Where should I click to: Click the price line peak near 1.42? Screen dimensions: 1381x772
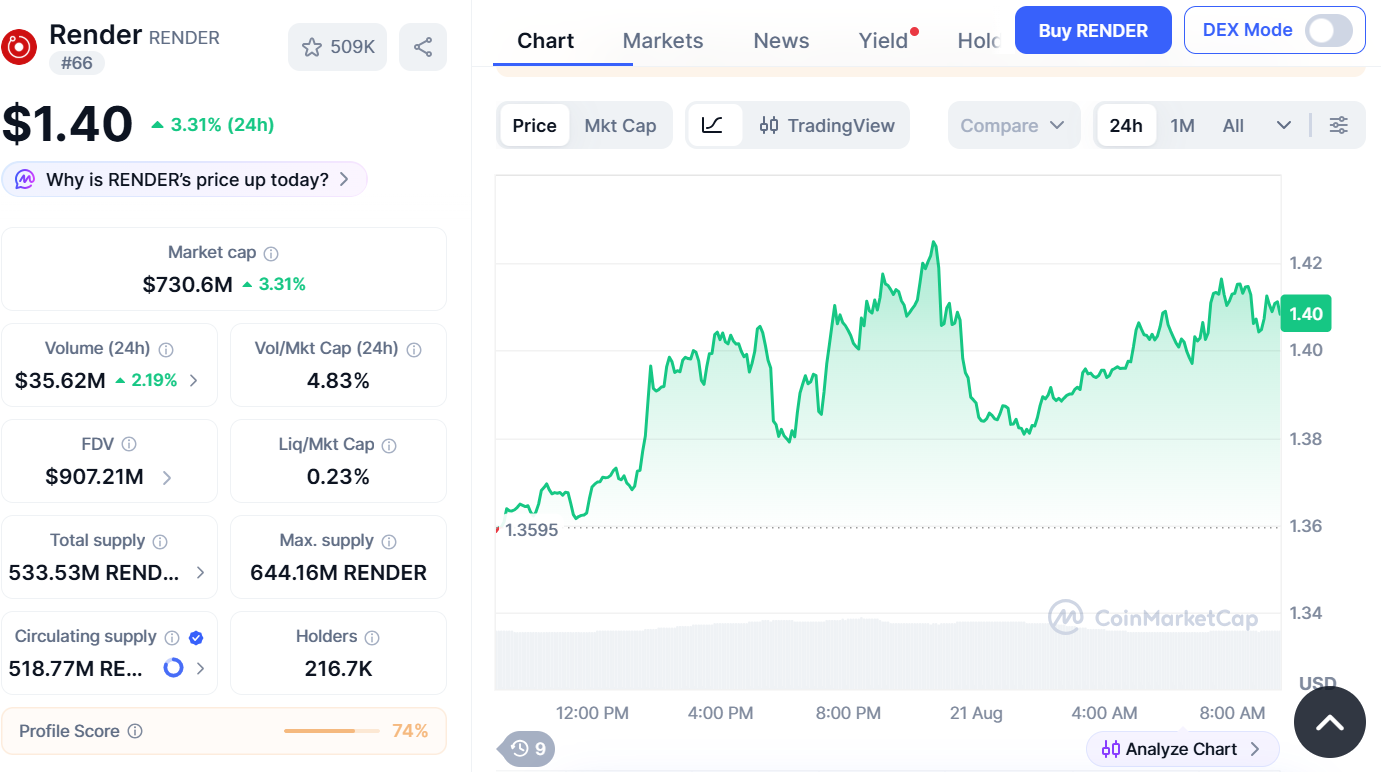tap(934, 242)
